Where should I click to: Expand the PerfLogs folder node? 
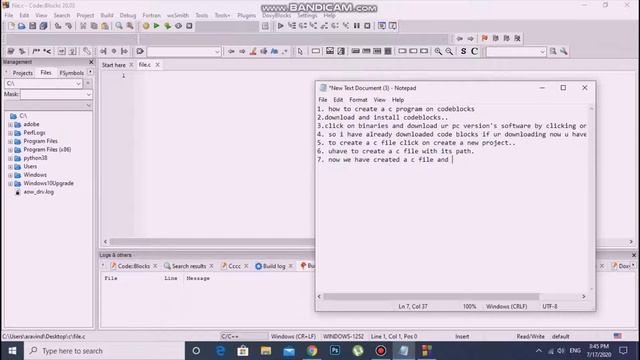[x=10, y=133]
